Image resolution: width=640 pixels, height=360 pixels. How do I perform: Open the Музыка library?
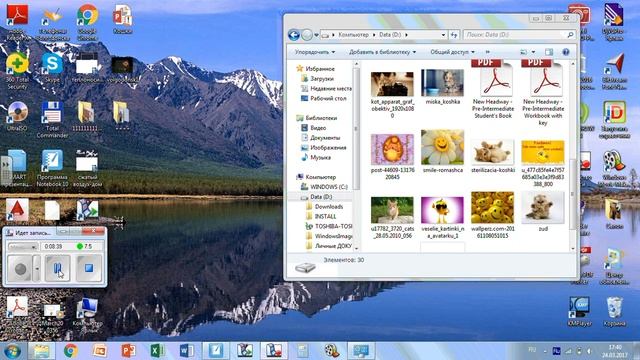click(316, 157)
